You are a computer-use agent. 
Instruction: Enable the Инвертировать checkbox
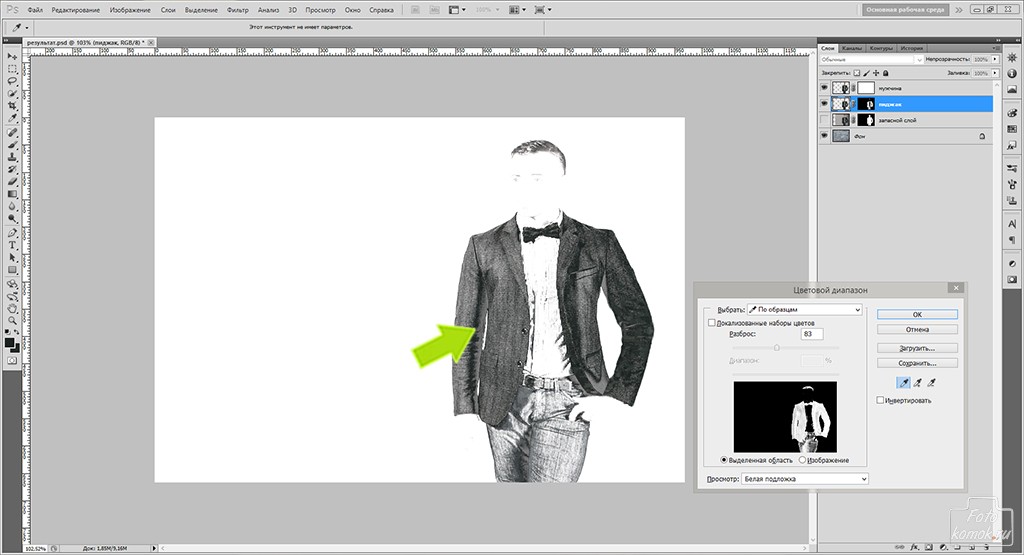point(880,400)
